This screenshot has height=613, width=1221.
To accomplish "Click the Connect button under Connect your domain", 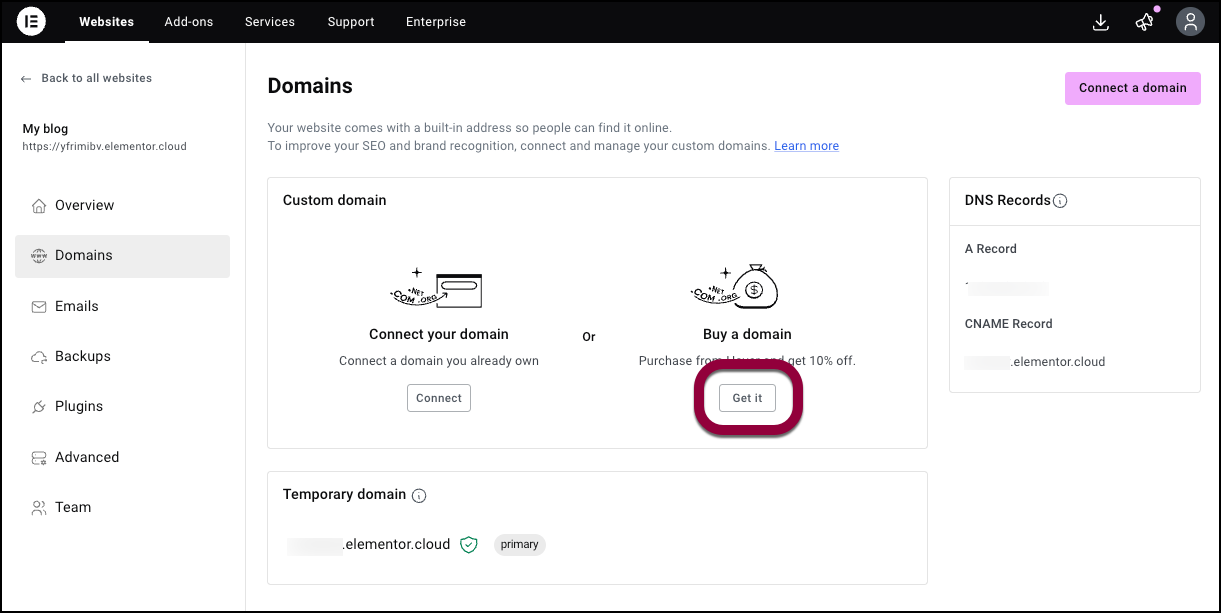I will (x=439, y=398).
